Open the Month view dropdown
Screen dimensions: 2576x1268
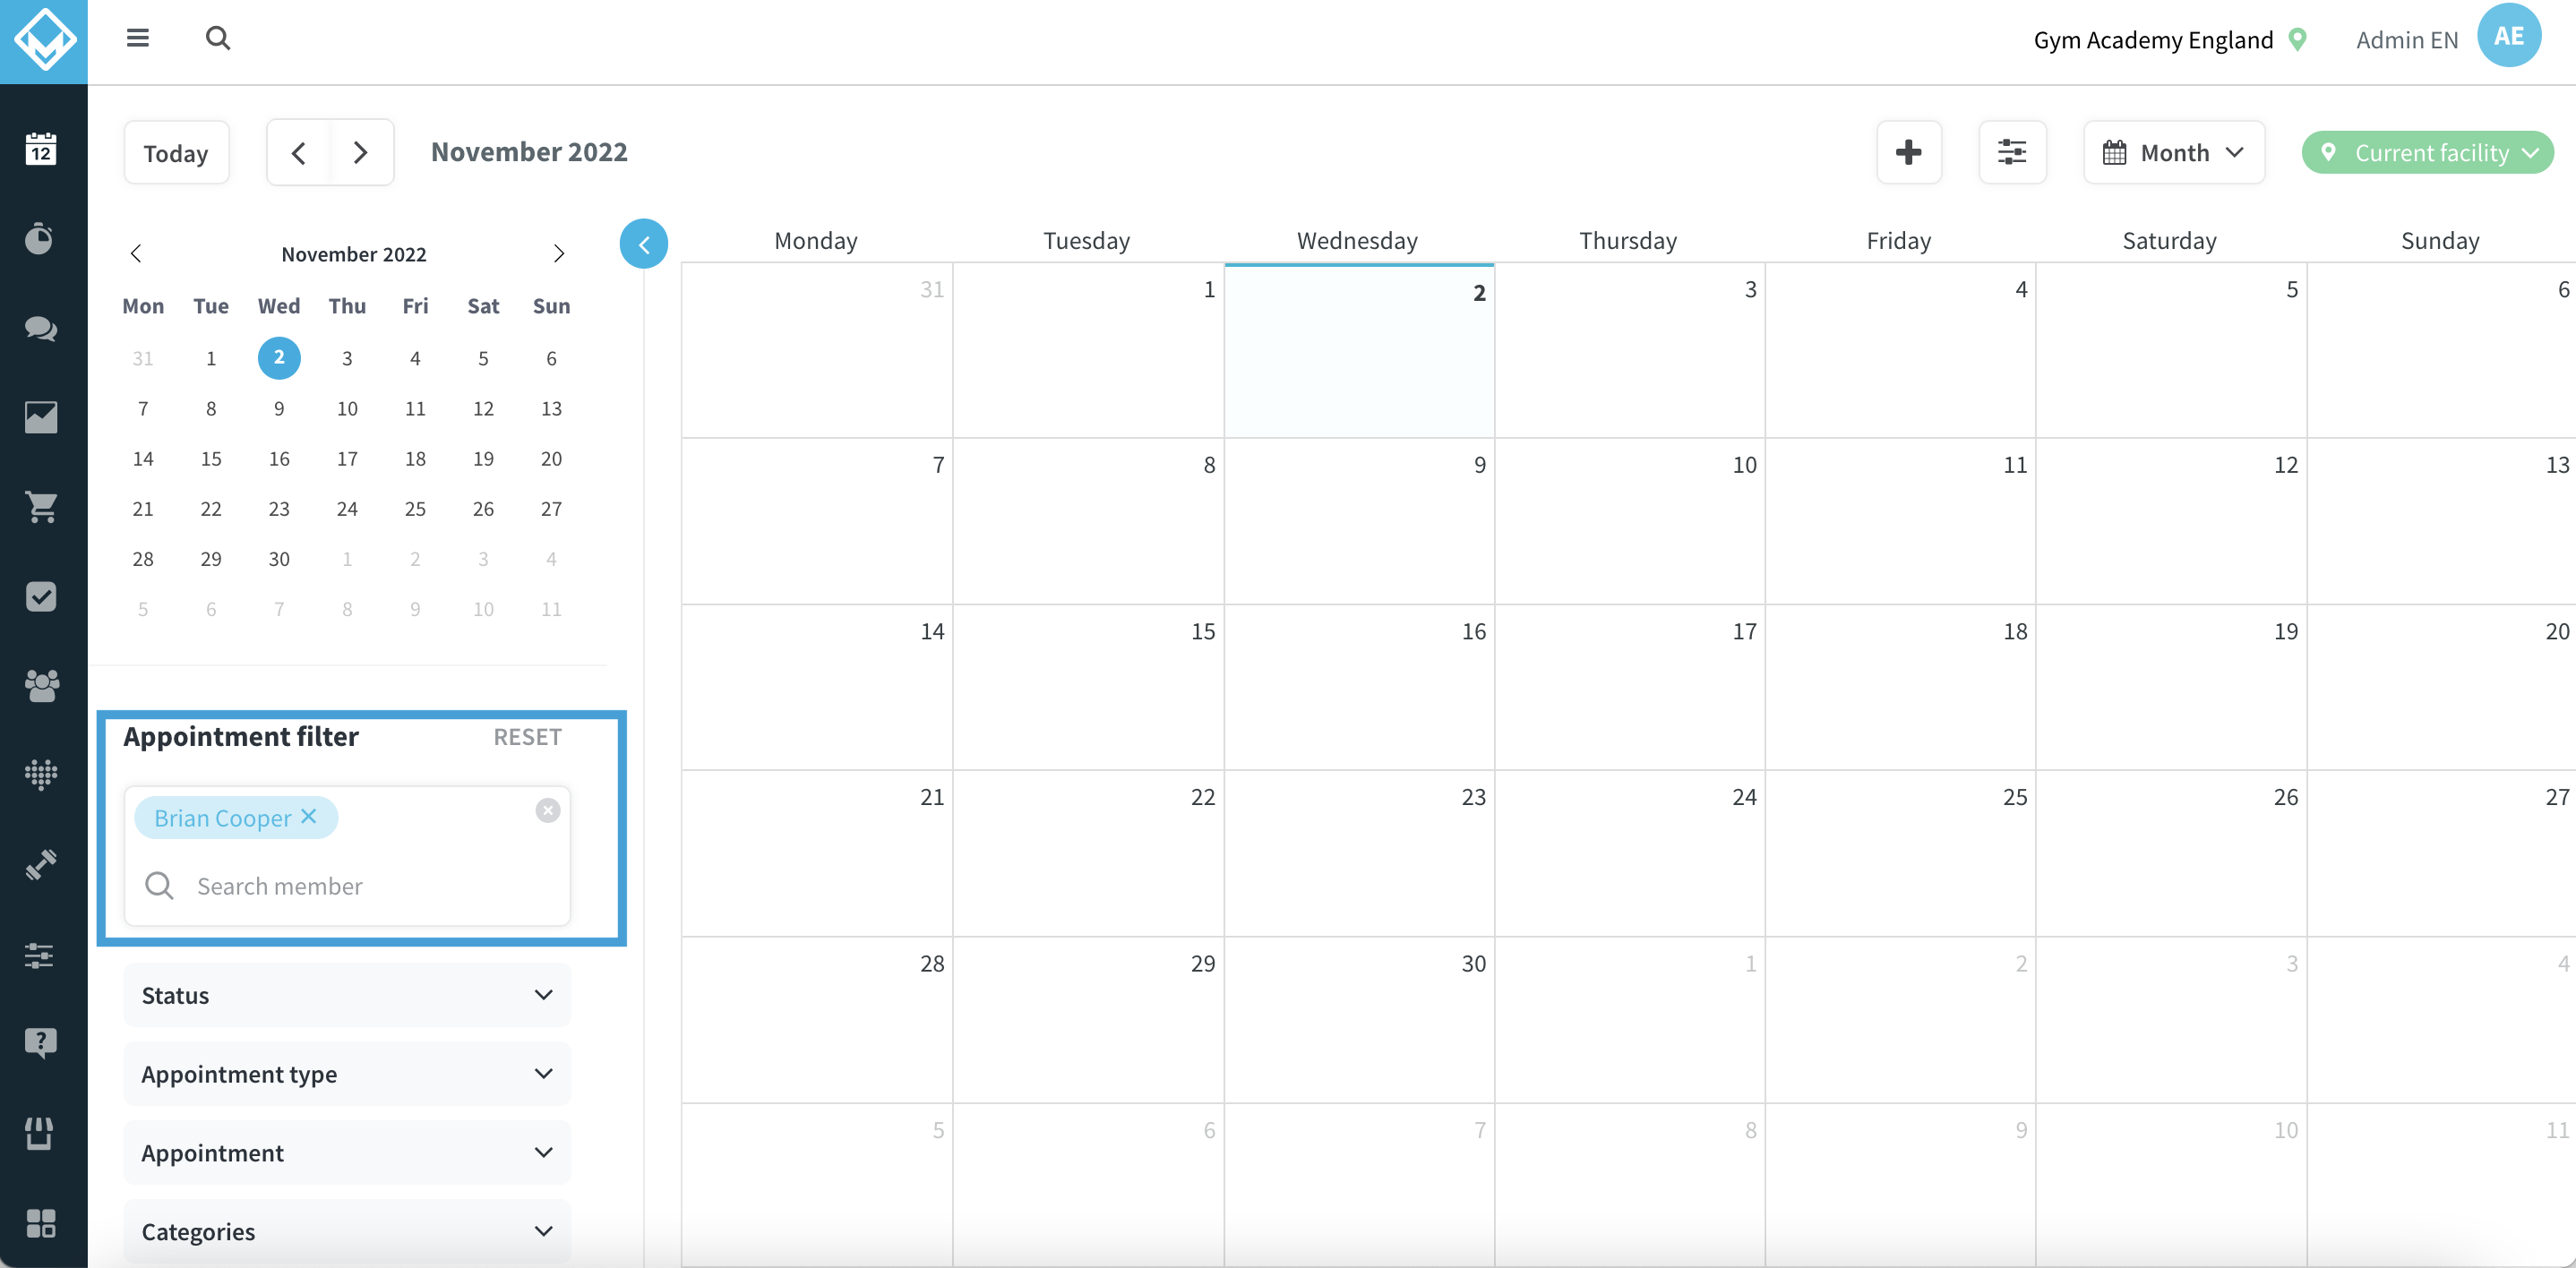tap(2174, 153)
